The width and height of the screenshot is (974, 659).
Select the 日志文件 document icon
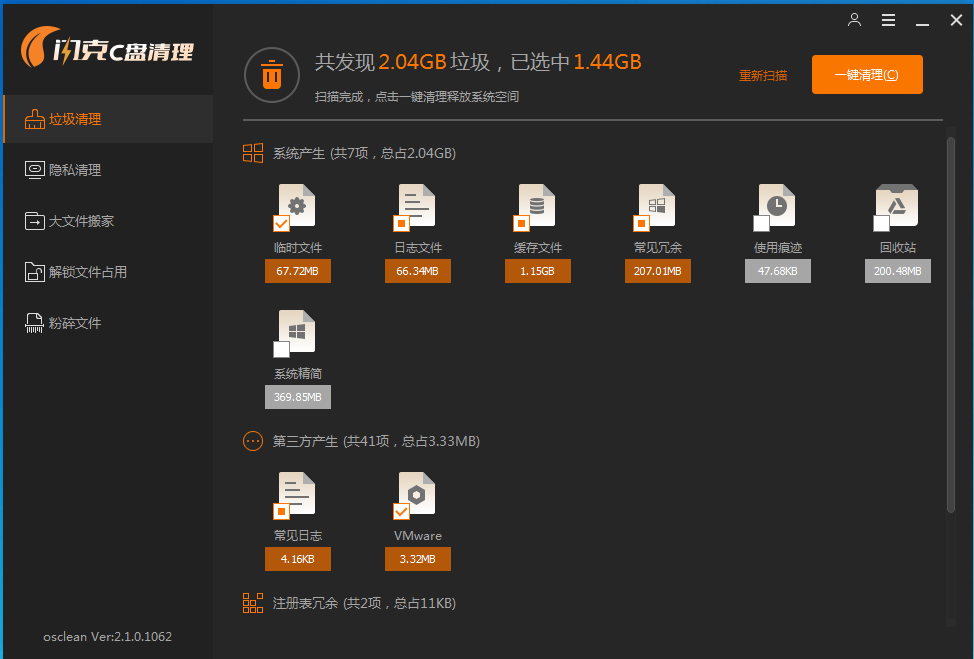tap(417, 204)
